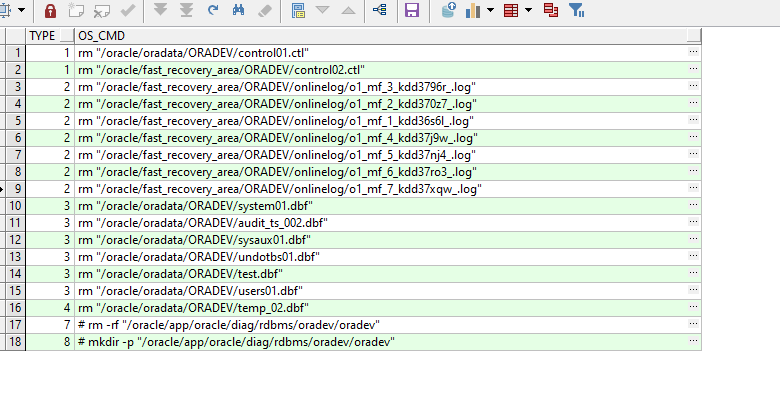This screenshot has width=780, height=396.
Task: Select row header number 13
Action: (x=15, y=257)
